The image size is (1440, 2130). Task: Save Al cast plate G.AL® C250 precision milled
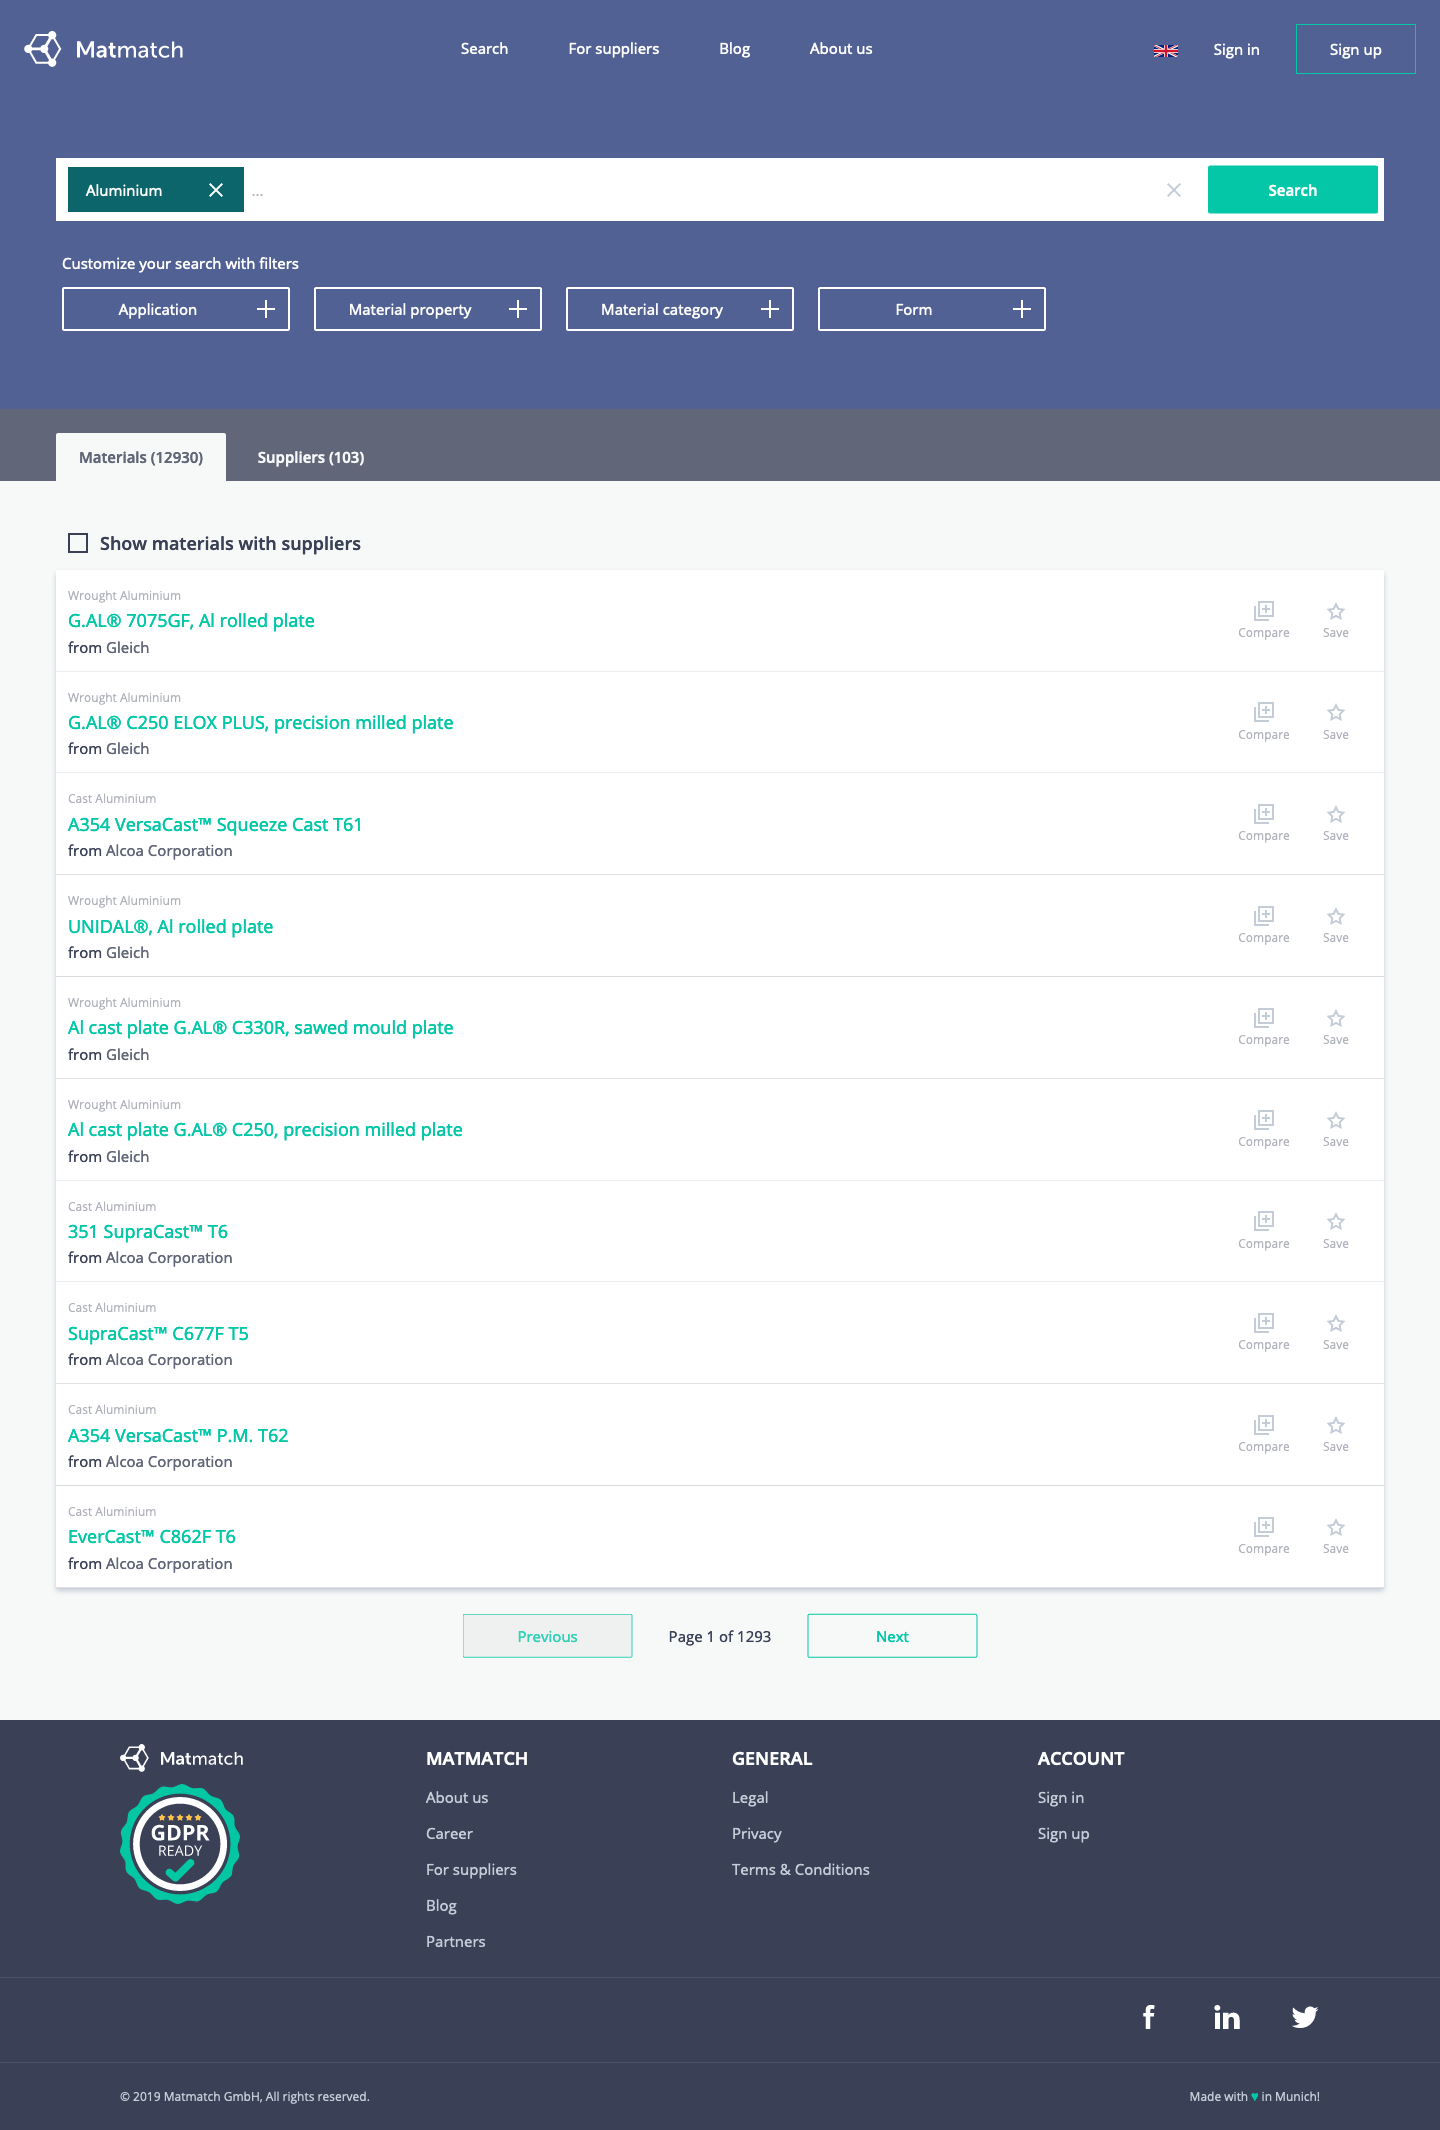point(1336,1129)
